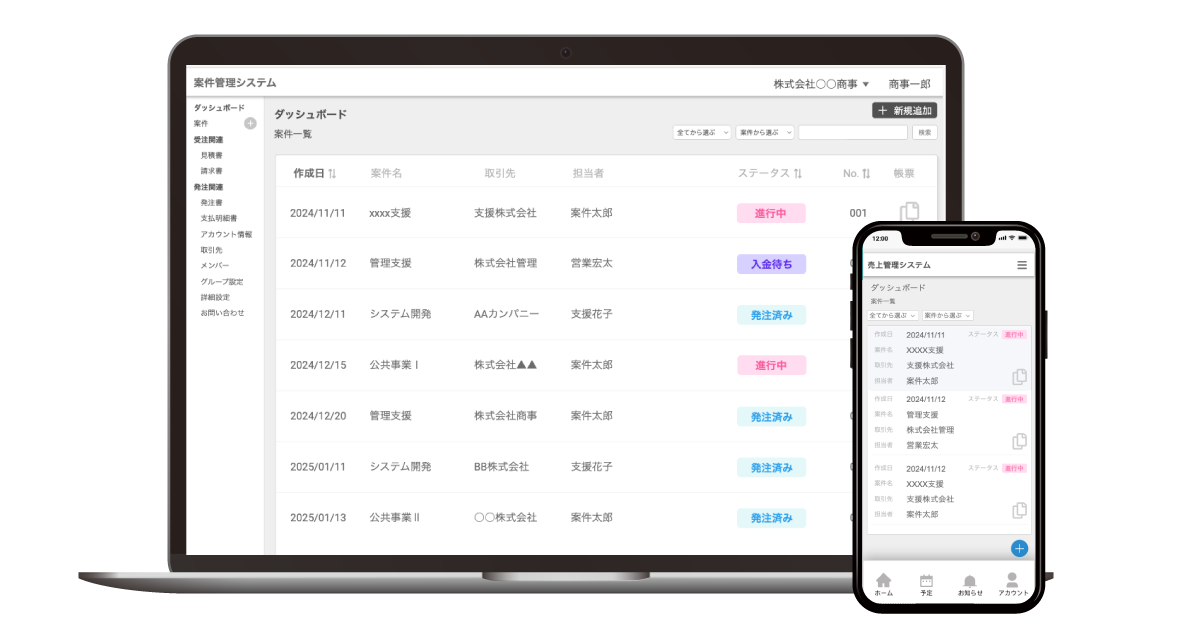Click the 帳票 copy icon for xxxx支援 row

pyautogui.click(x=911, y=212)
